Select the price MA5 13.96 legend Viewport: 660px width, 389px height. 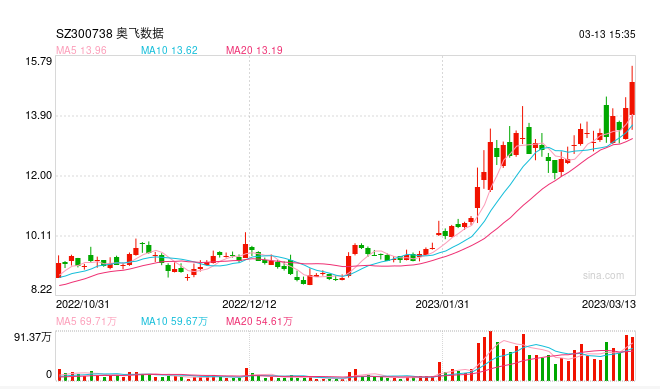point(81,50)
